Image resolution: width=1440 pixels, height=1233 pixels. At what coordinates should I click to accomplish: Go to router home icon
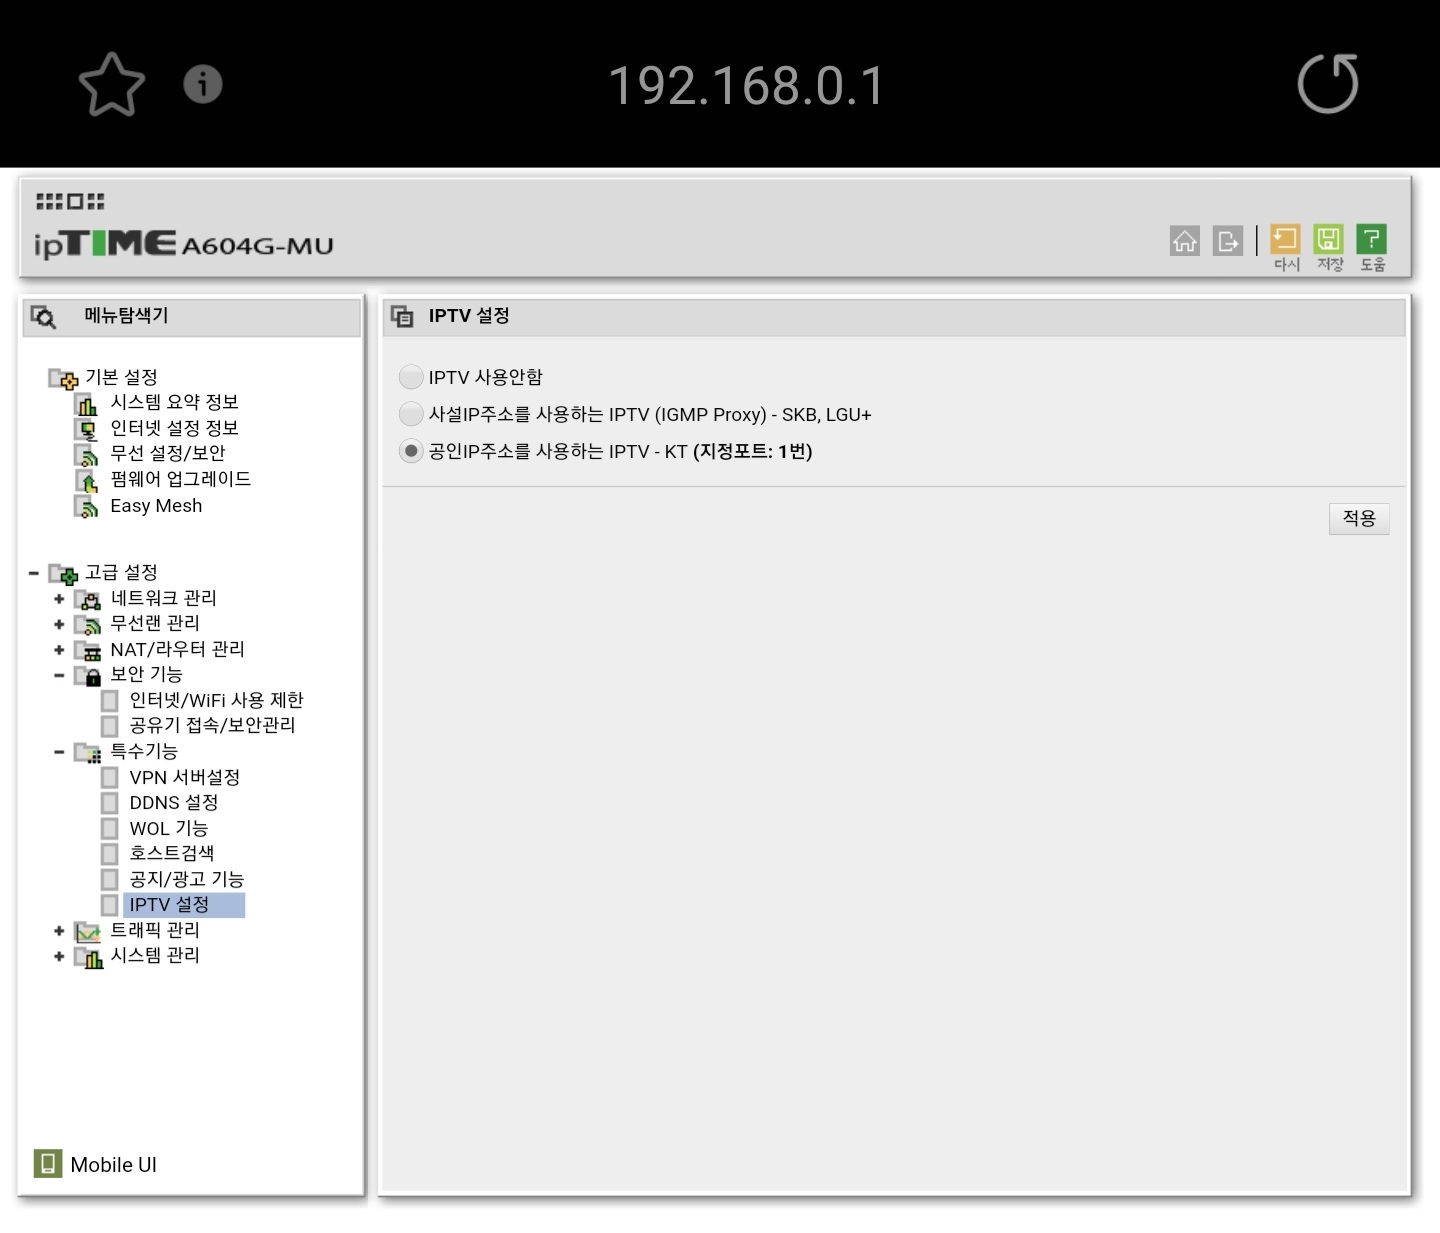tap(1185, 241)
